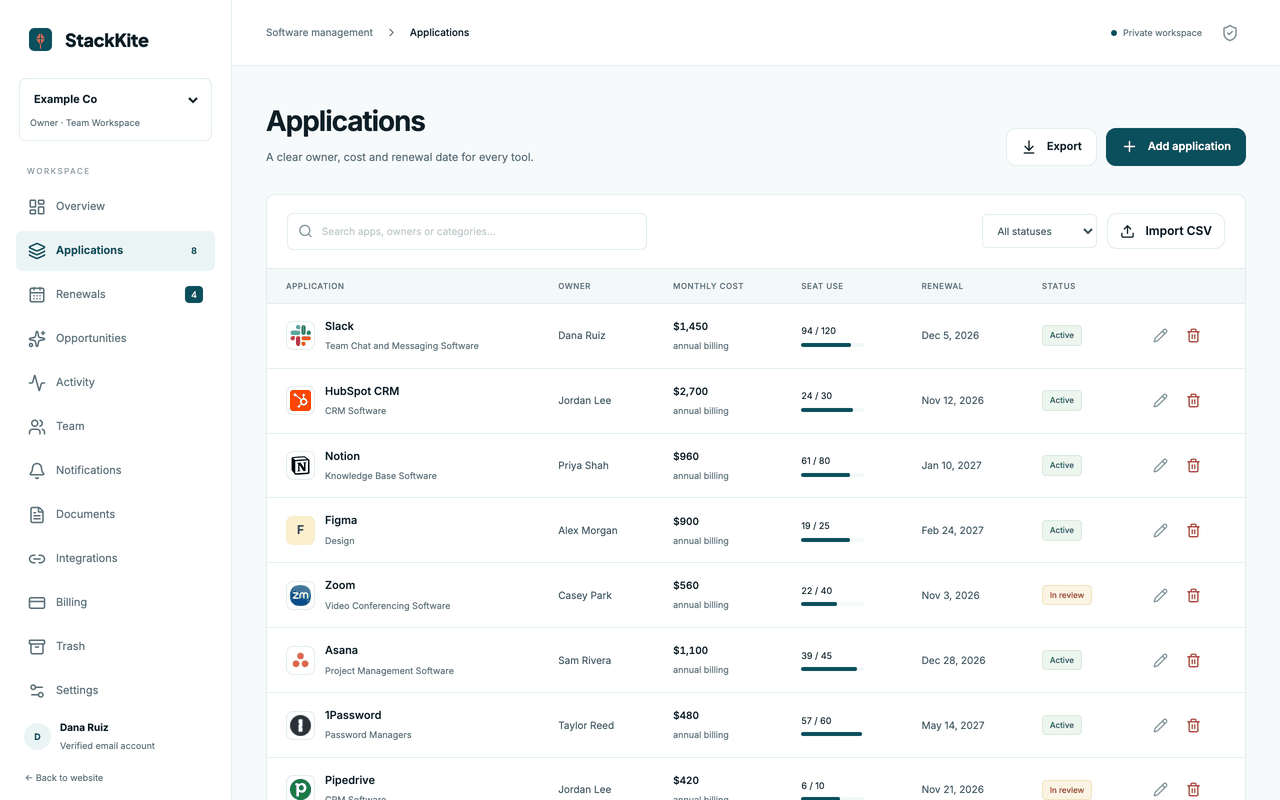1280x800 pixels.
Task: Click the Figma letter F avatar
Action: (300, 531)
